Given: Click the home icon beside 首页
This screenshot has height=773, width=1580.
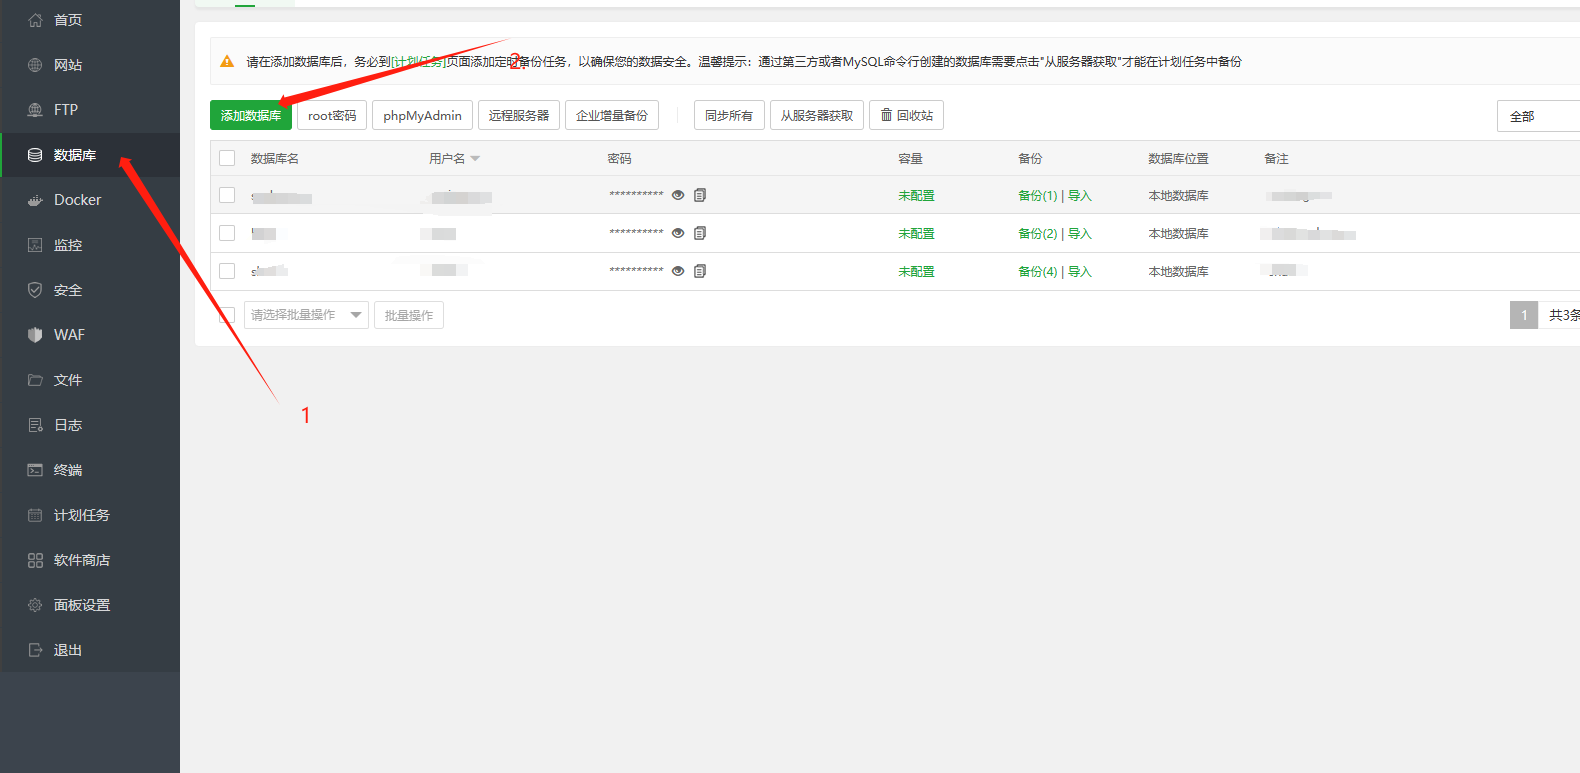Looking at the screenshot, I should 35,20.
